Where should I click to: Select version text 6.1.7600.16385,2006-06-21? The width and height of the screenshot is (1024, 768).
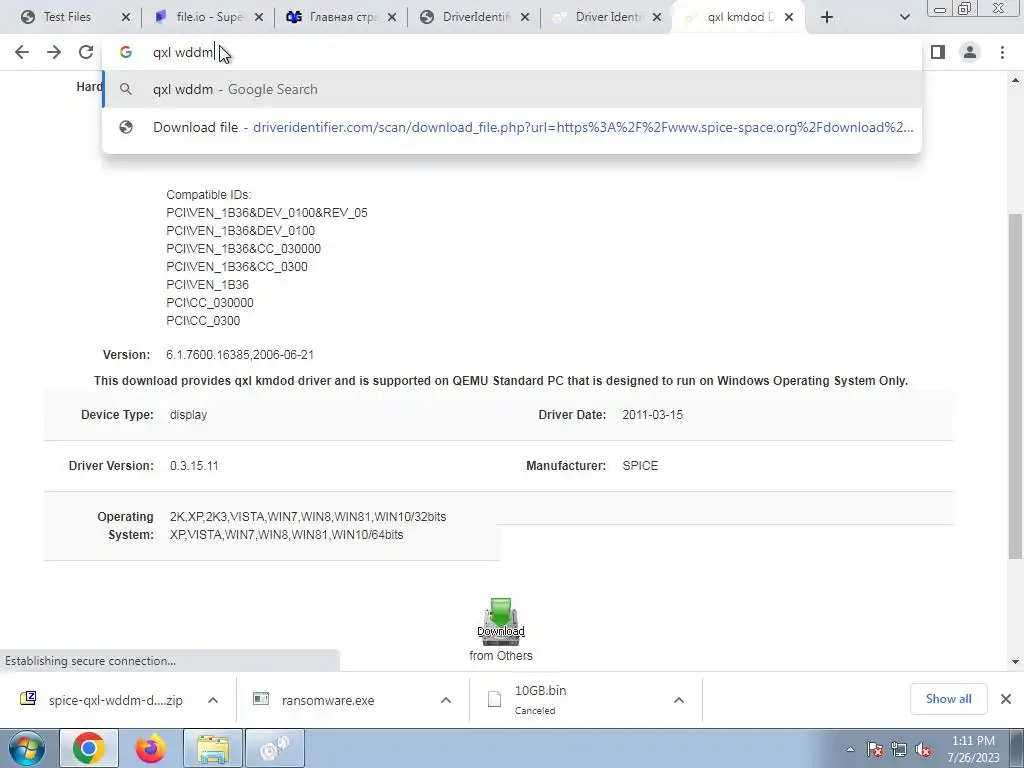pos(240,355)
